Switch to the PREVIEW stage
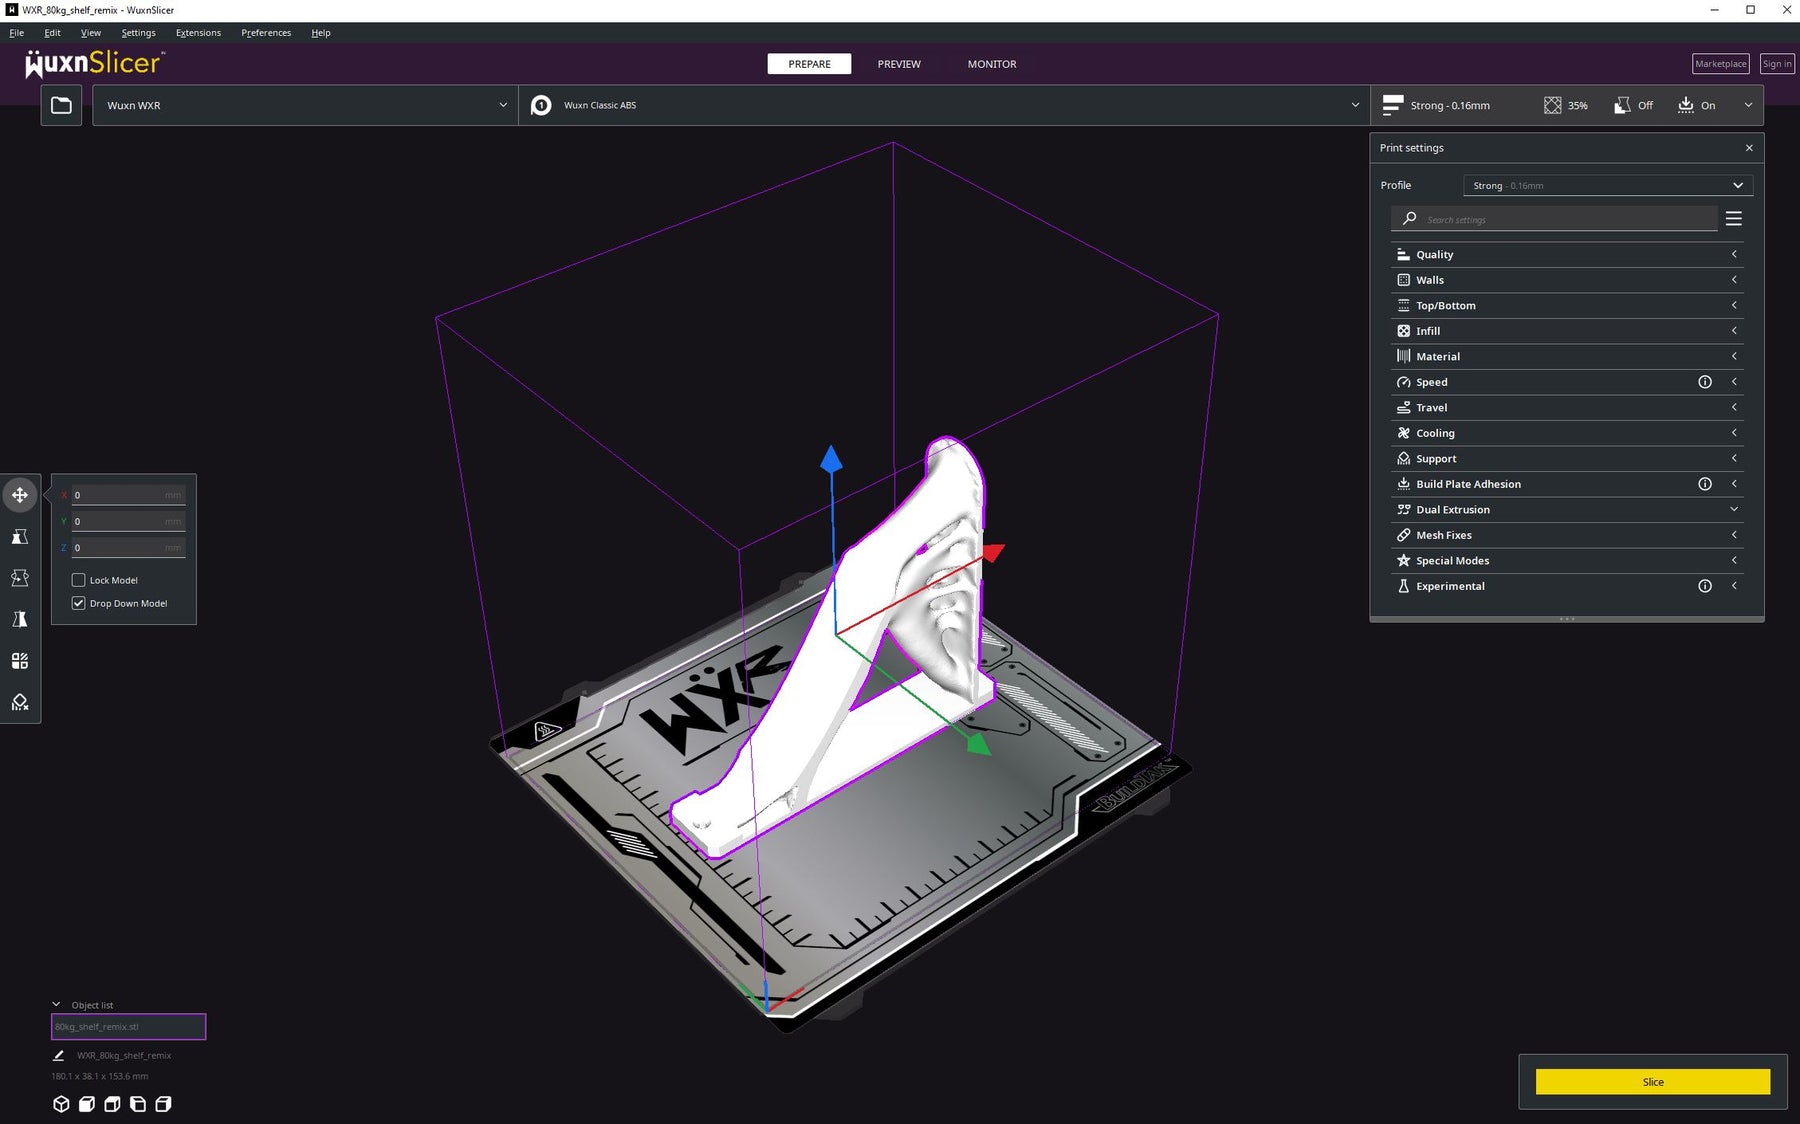The height and width of the screenshot is (1124, 1800). (x=899, y=64)
